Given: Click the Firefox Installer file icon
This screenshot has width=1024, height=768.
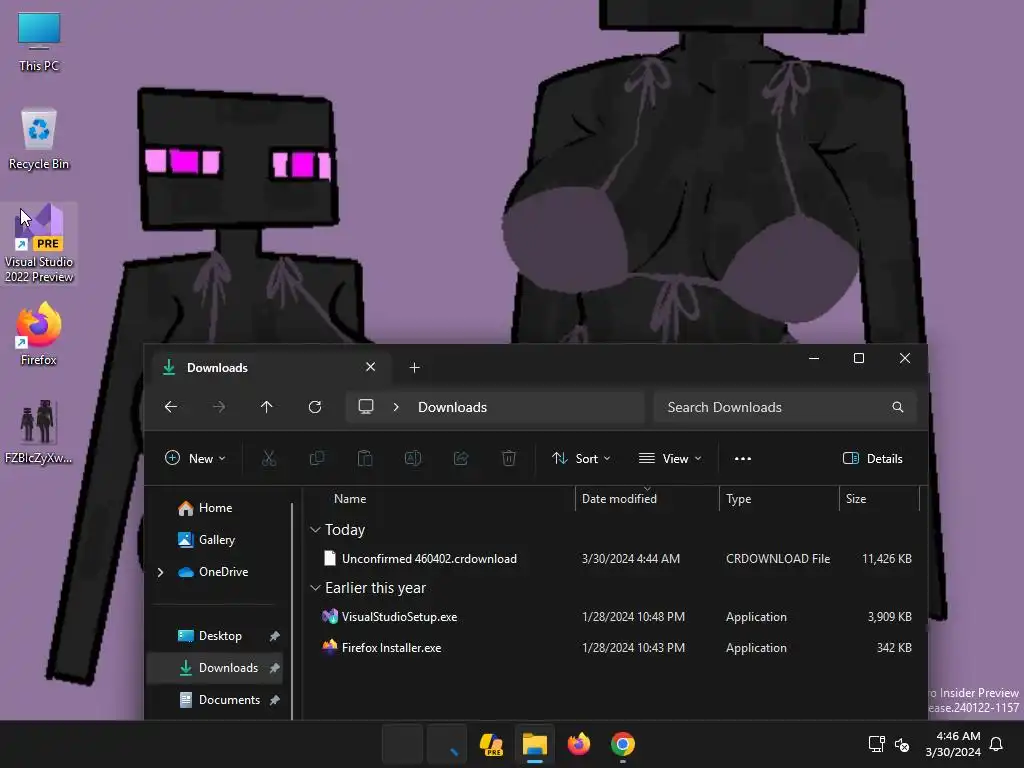Looking at the screenshot, I should 330,647.
